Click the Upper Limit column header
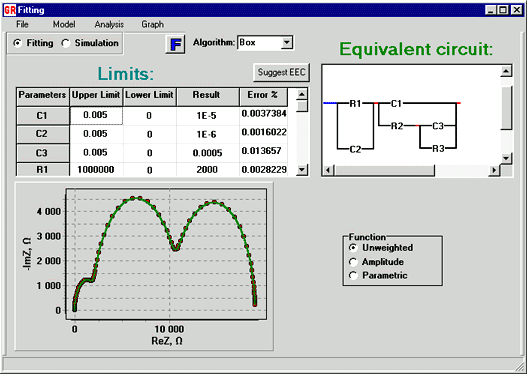This screenshot has width=527, height=374. (96, 97)
